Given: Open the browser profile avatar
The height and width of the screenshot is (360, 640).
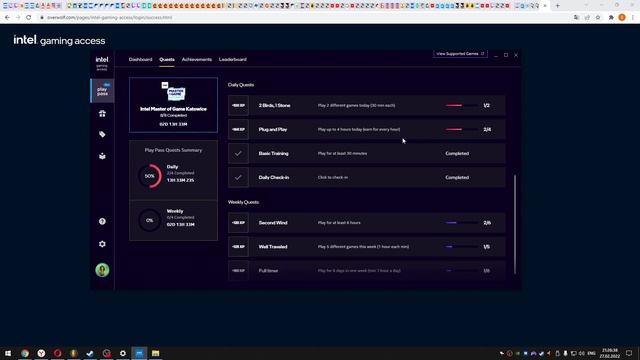Looking at the screenshot, I should (622, 18).
